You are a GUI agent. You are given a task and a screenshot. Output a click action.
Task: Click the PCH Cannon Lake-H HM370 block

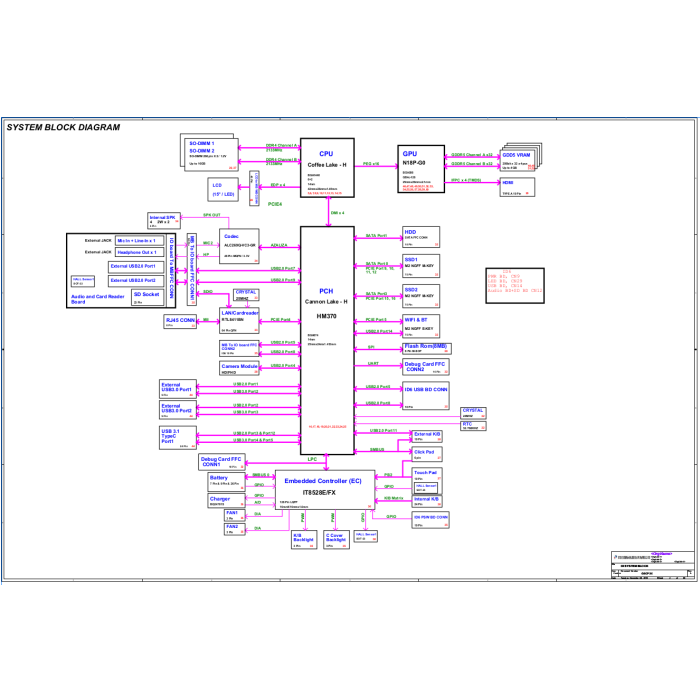click(327, 341)
